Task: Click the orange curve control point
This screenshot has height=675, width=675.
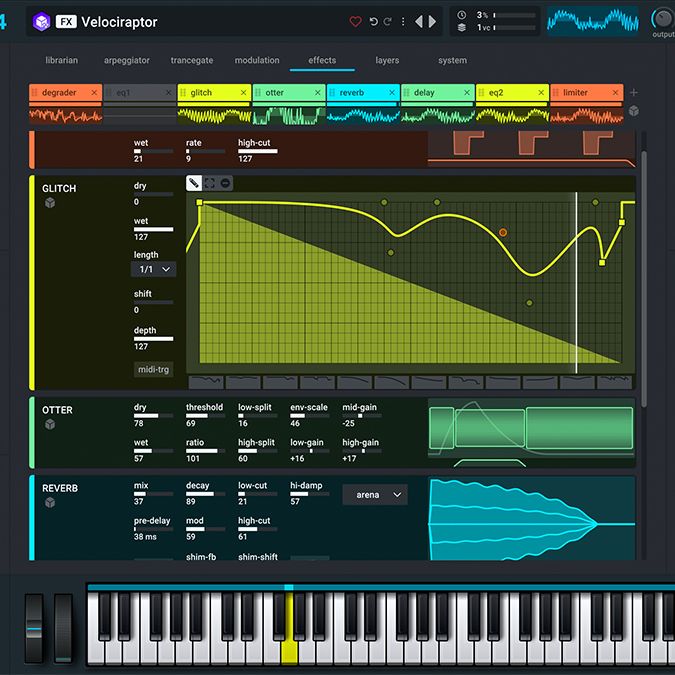Action: [503, 232]
